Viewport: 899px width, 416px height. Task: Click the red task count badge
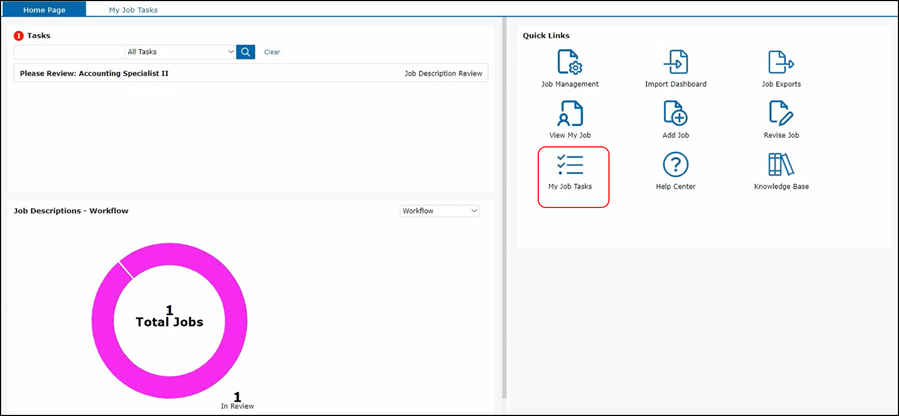[x=18, y=36]
